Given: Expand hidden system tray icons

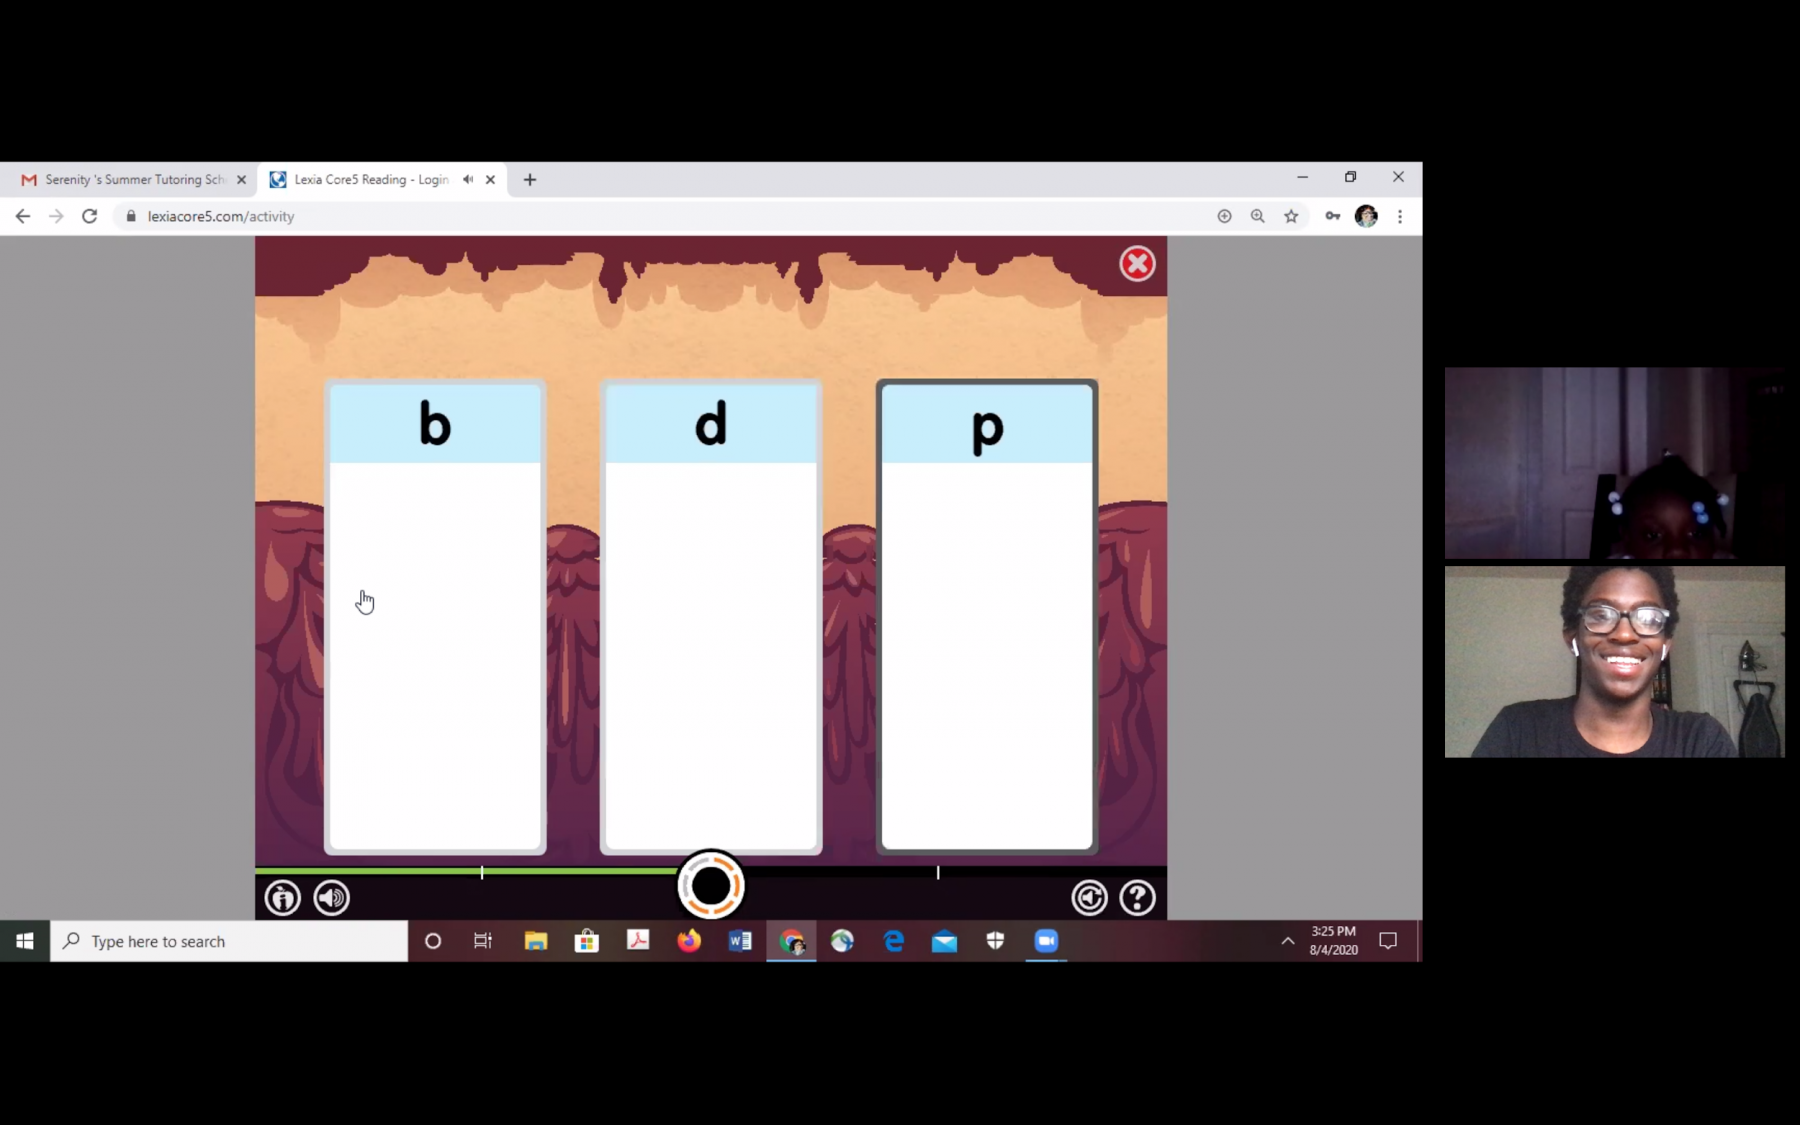Looking at the screenshot, I should [1287, 941].
